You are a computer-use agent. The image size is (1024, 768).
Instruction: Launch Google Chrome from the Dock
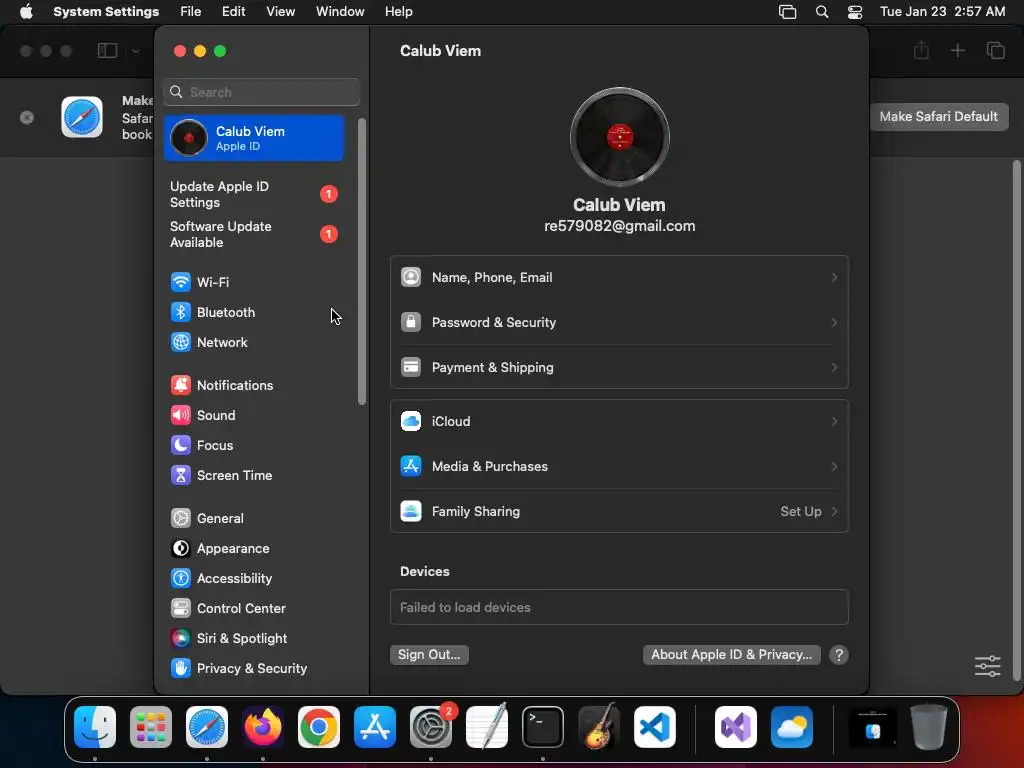pyautogui.click(x=319, y=727)
